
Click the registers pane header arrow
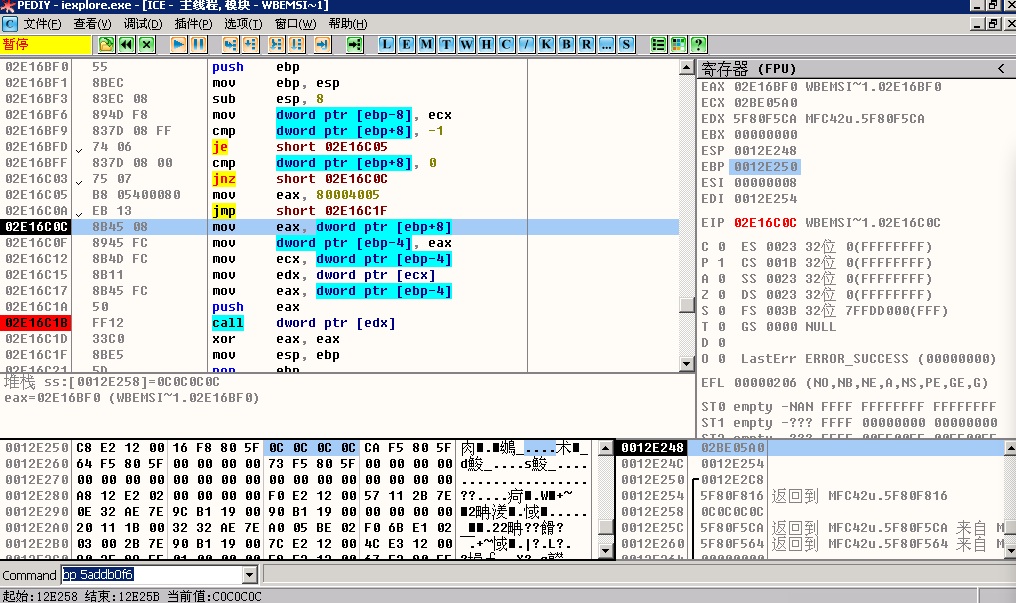pos(1001,68)
